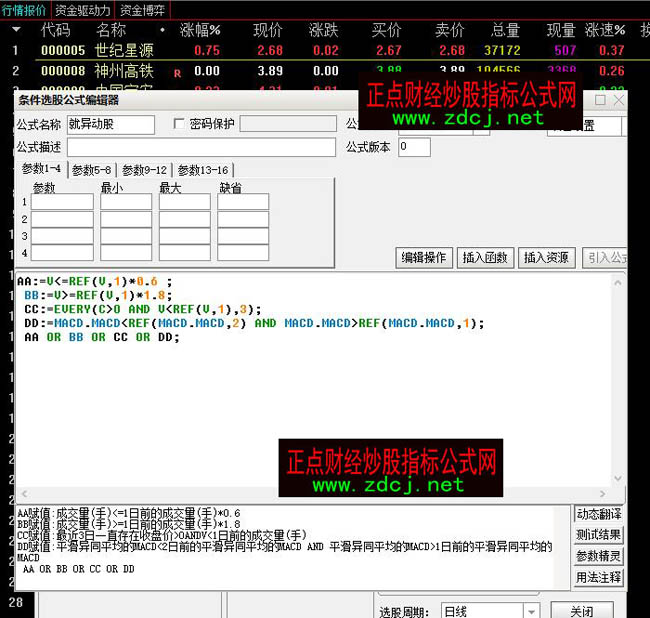Image resolution: width=650 pixels, height=618 pixels.
Task: Click the 动态翻译 button
Action: coord(599,514)
